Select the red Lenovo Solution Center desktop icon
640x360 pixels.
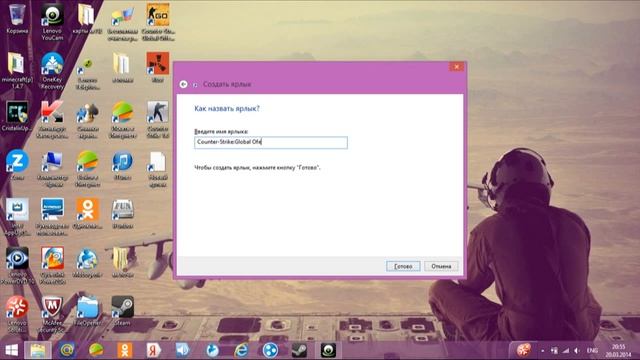(17, 313)
